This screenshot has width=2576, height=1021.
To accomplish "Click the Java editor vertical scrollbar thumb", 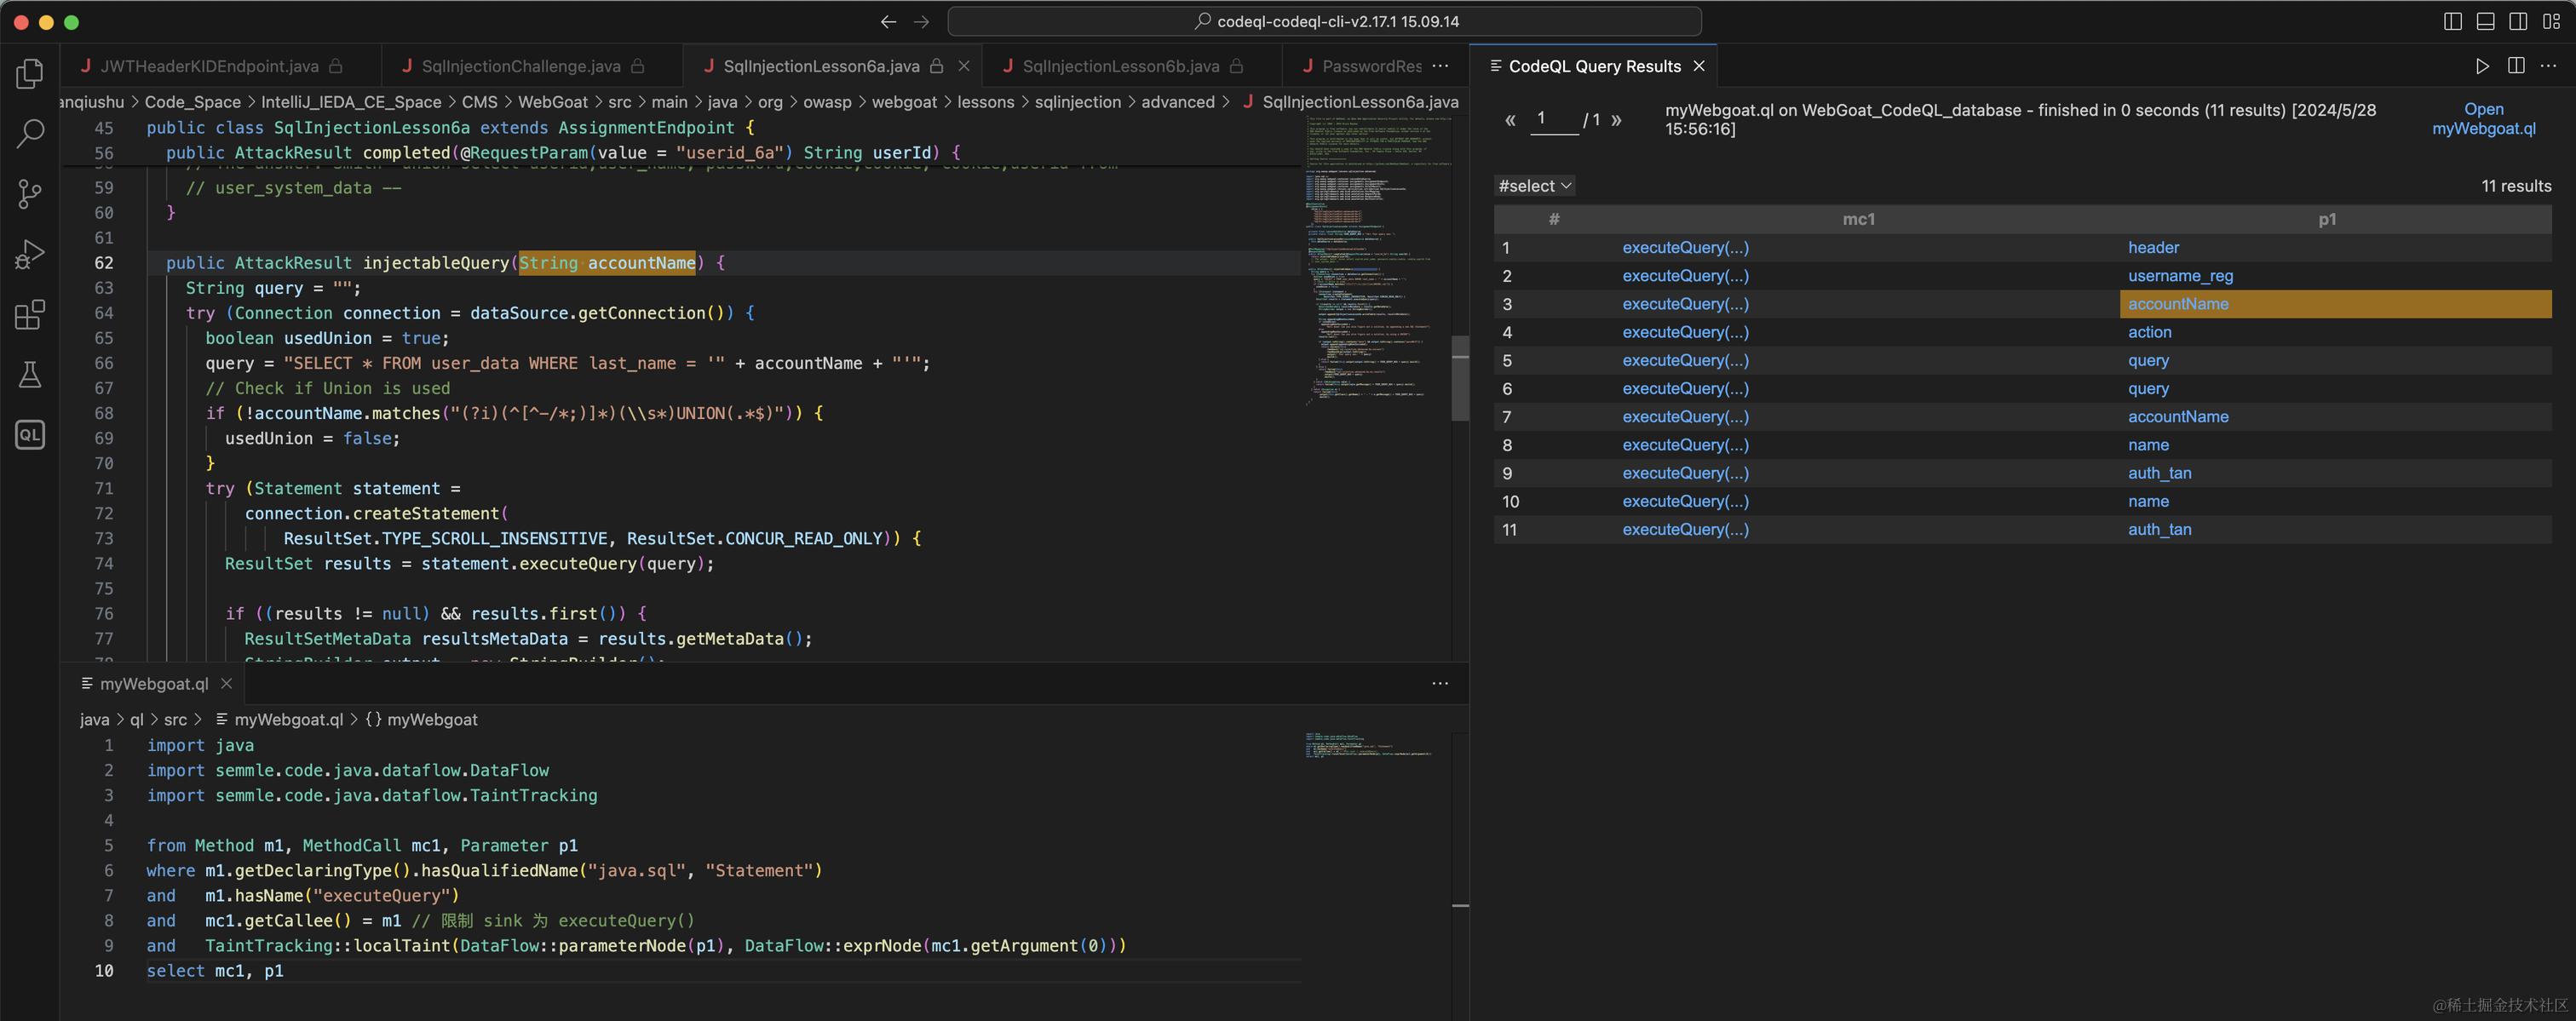I will point(1460,378).
